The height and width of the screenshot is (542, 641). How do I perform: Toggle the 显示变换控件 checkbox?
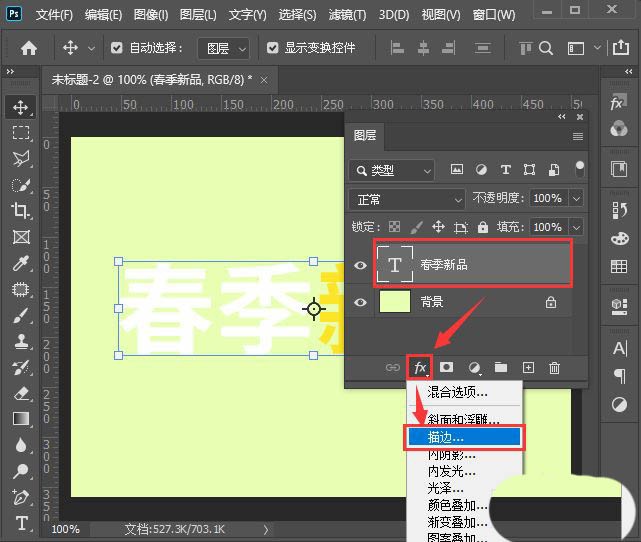(273, 48)
